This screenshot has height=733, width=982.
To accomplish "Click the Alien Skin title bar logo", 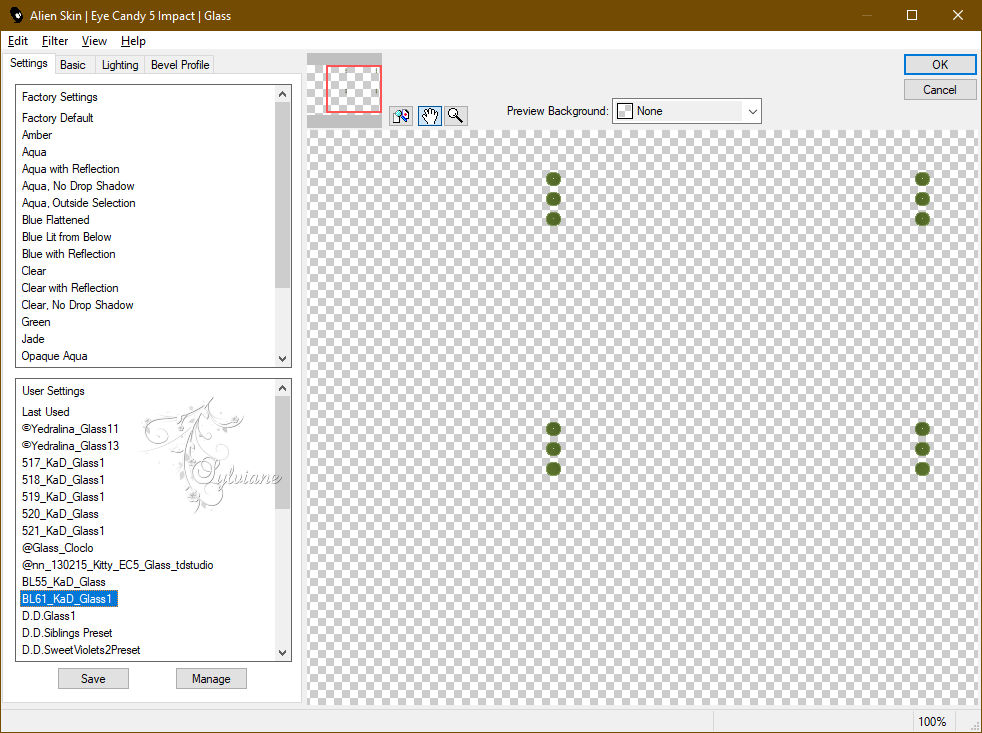I will coord(16,15).
